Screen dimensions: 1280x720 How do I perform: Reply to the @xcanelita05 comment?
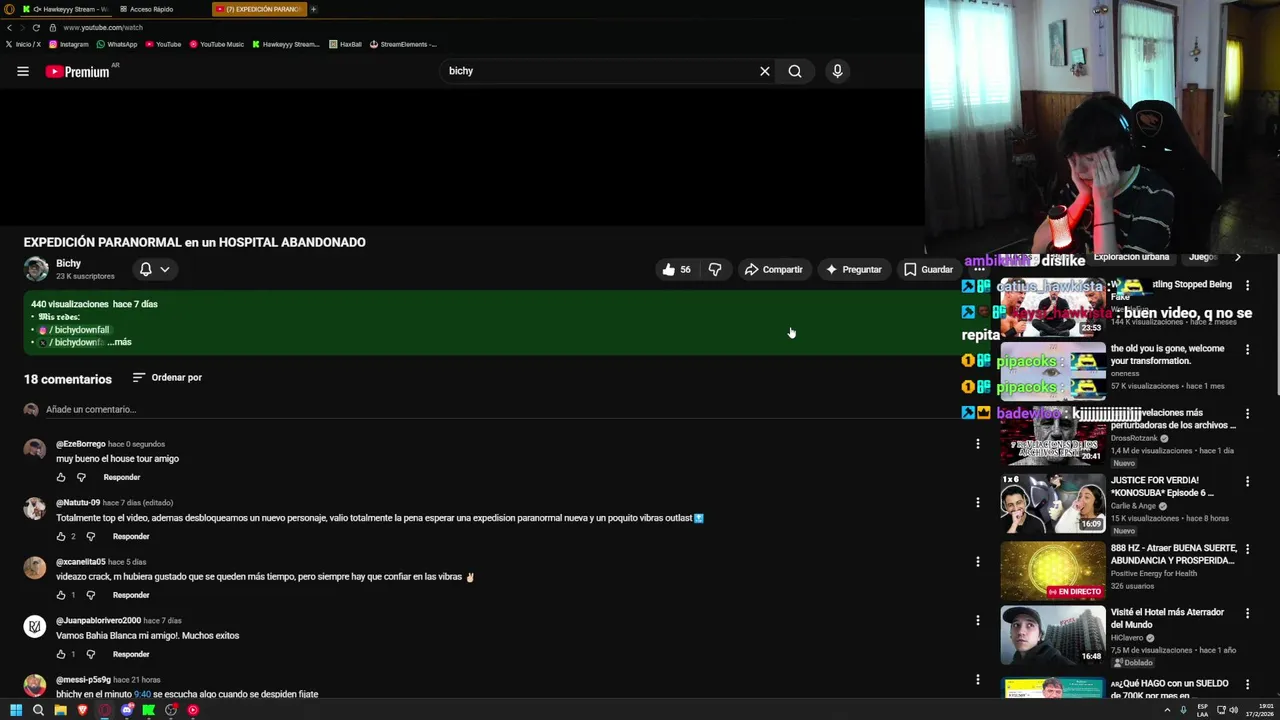(x=131, y=595)
